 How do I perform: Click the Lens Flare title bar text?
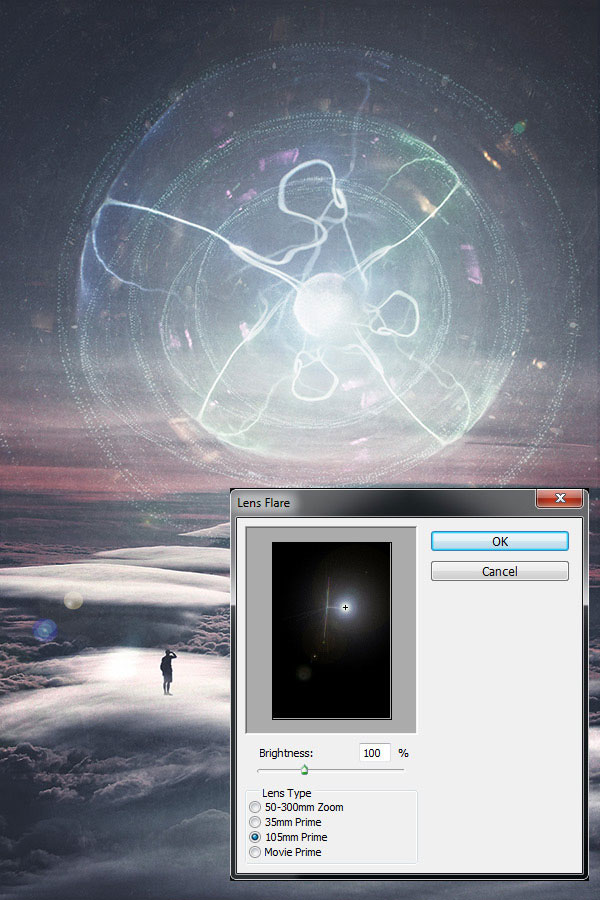tap(264, 502)
